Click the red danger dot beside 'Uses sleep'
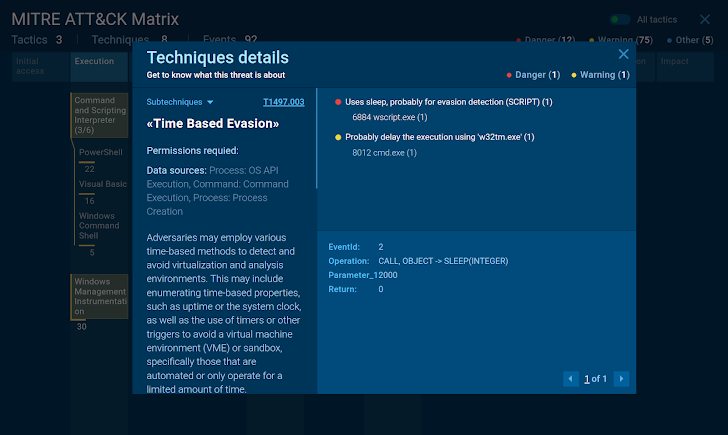 click(338, 102)
